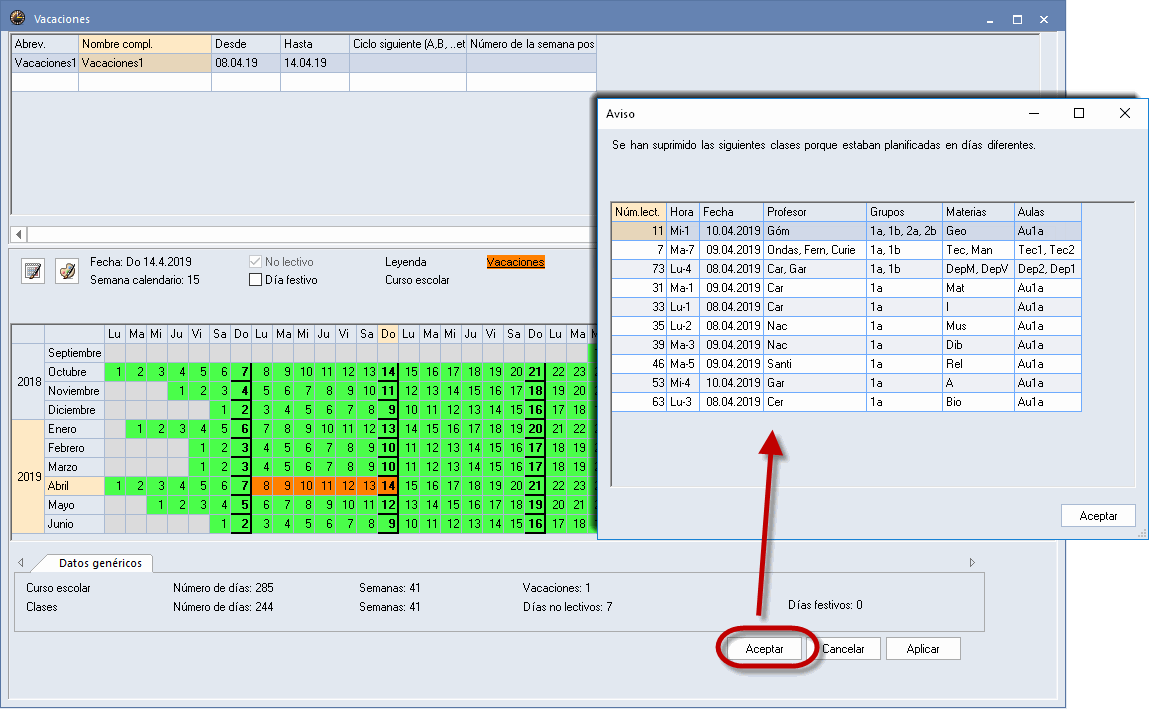The image size is (1149, 709).
Task: Select Abril month row label
Action: coord(75,486)
